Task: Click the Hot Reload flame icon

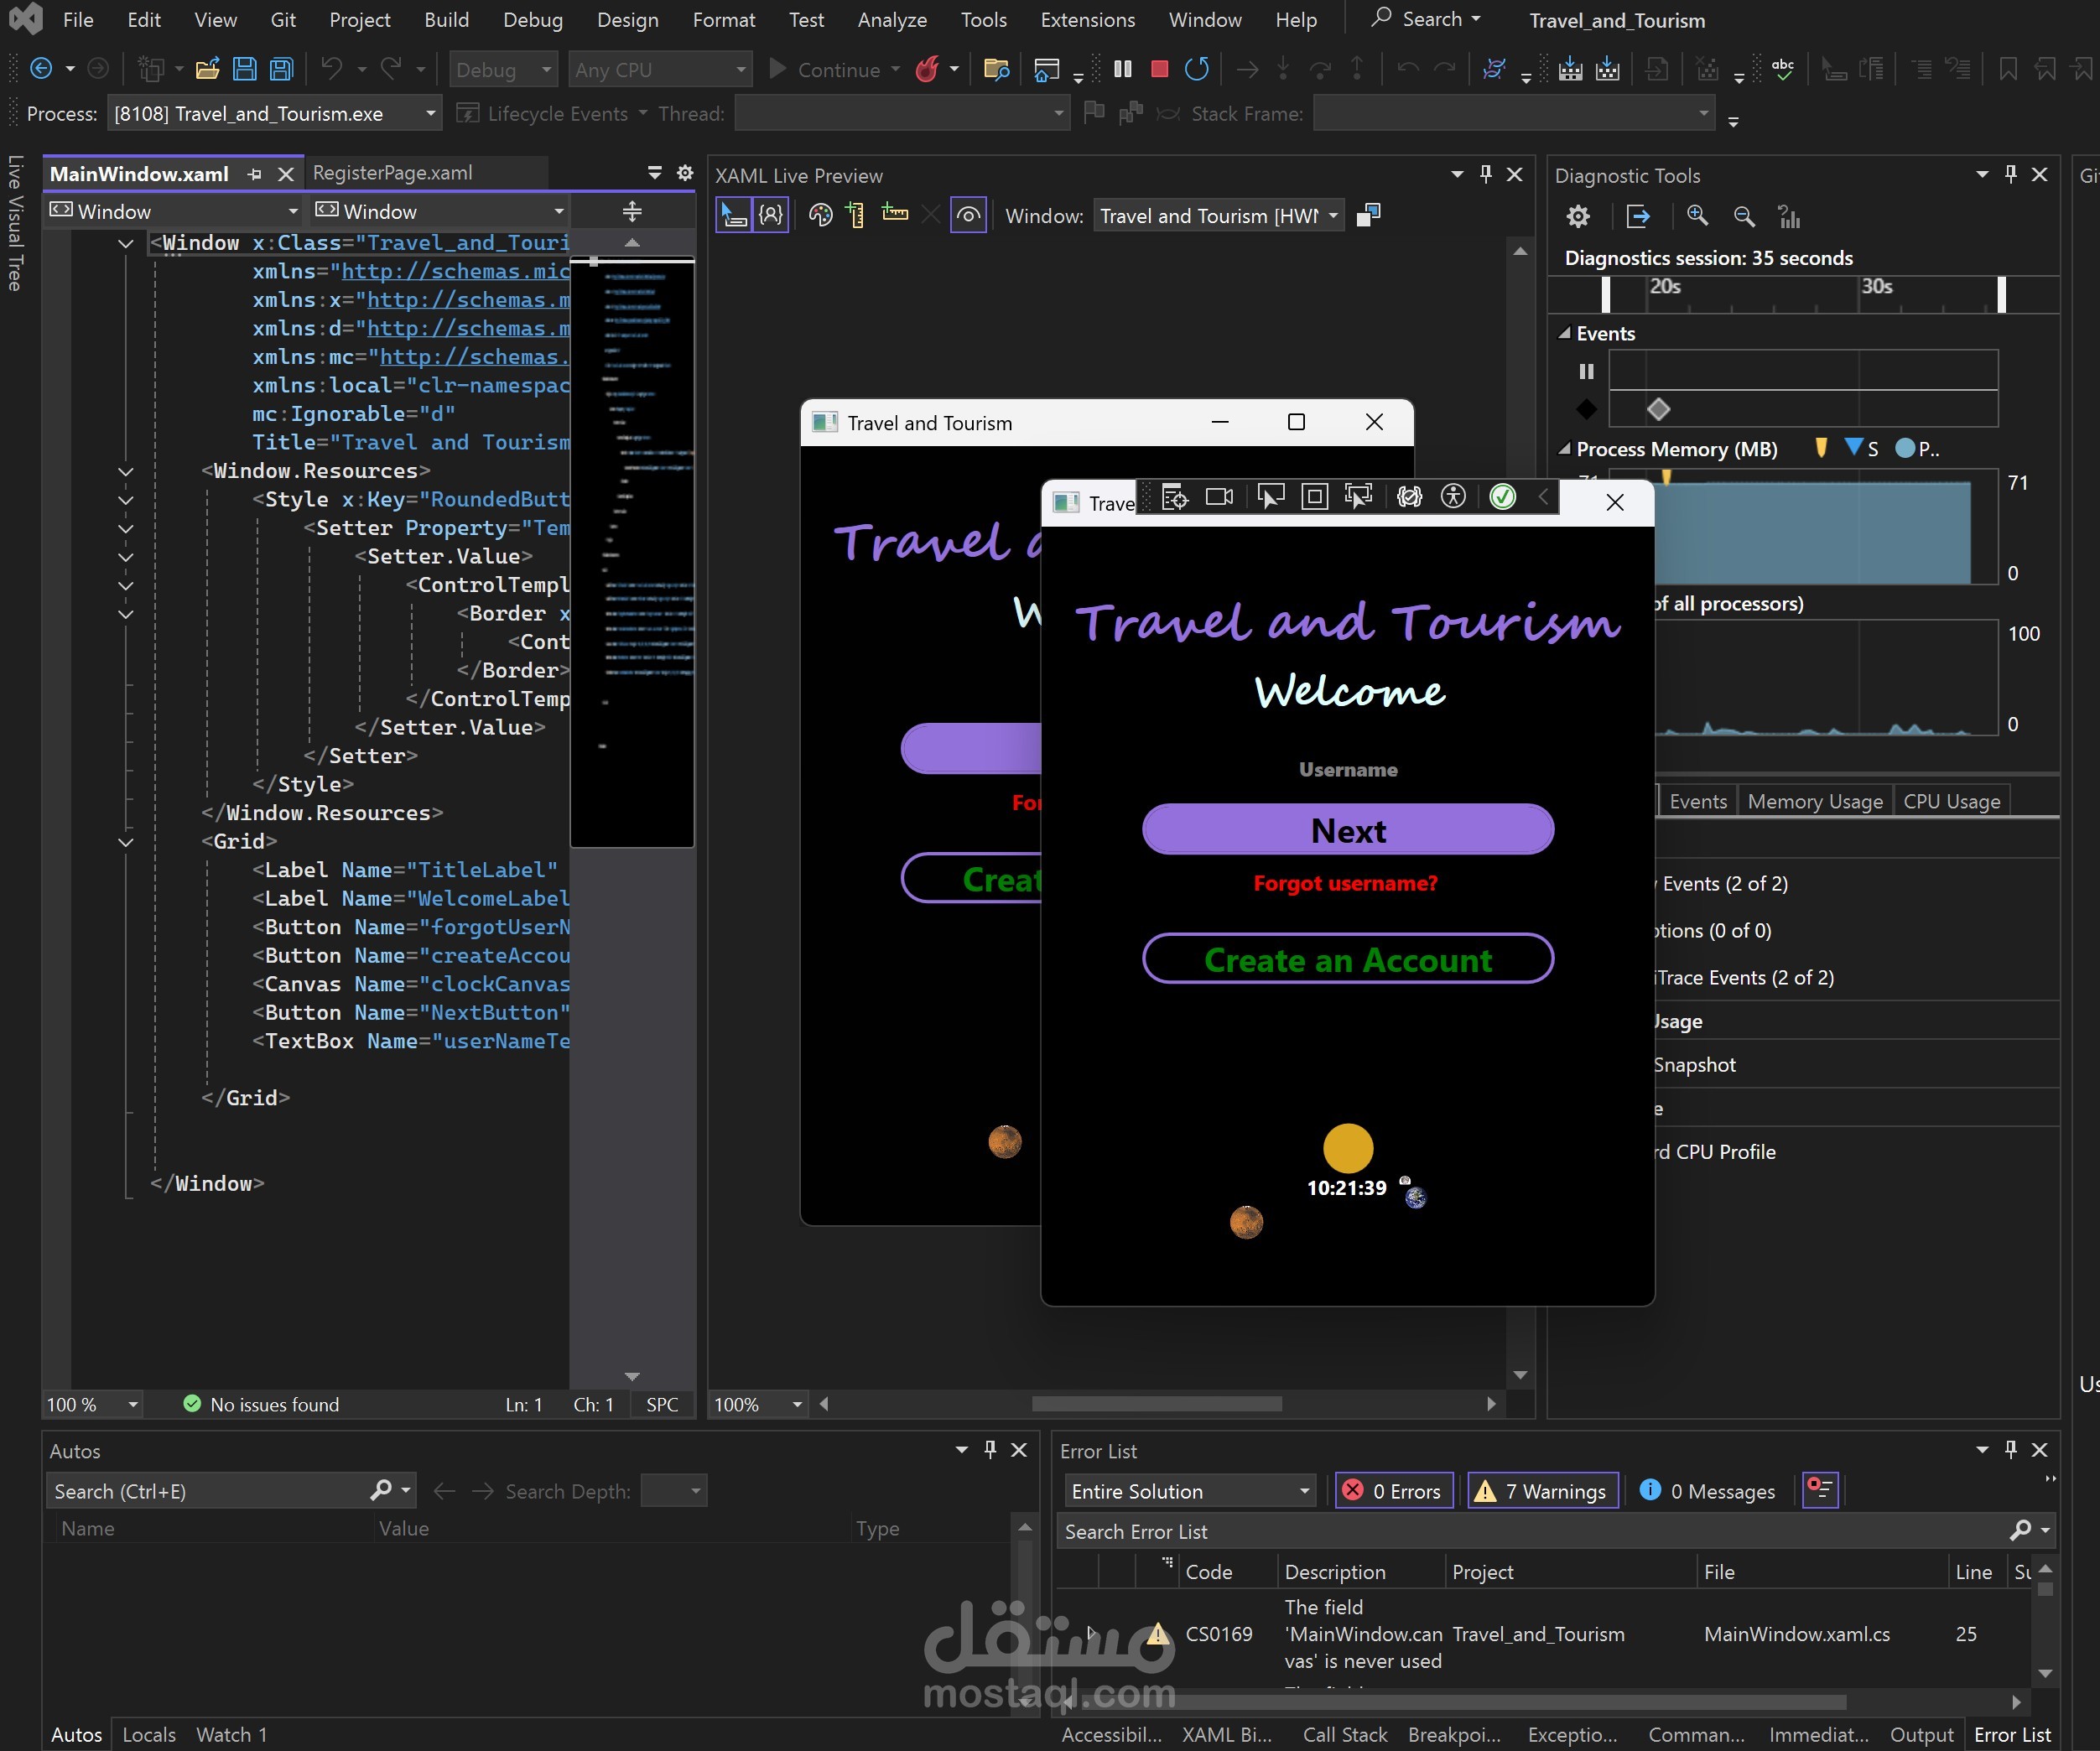Action: [x=927, y=69]
